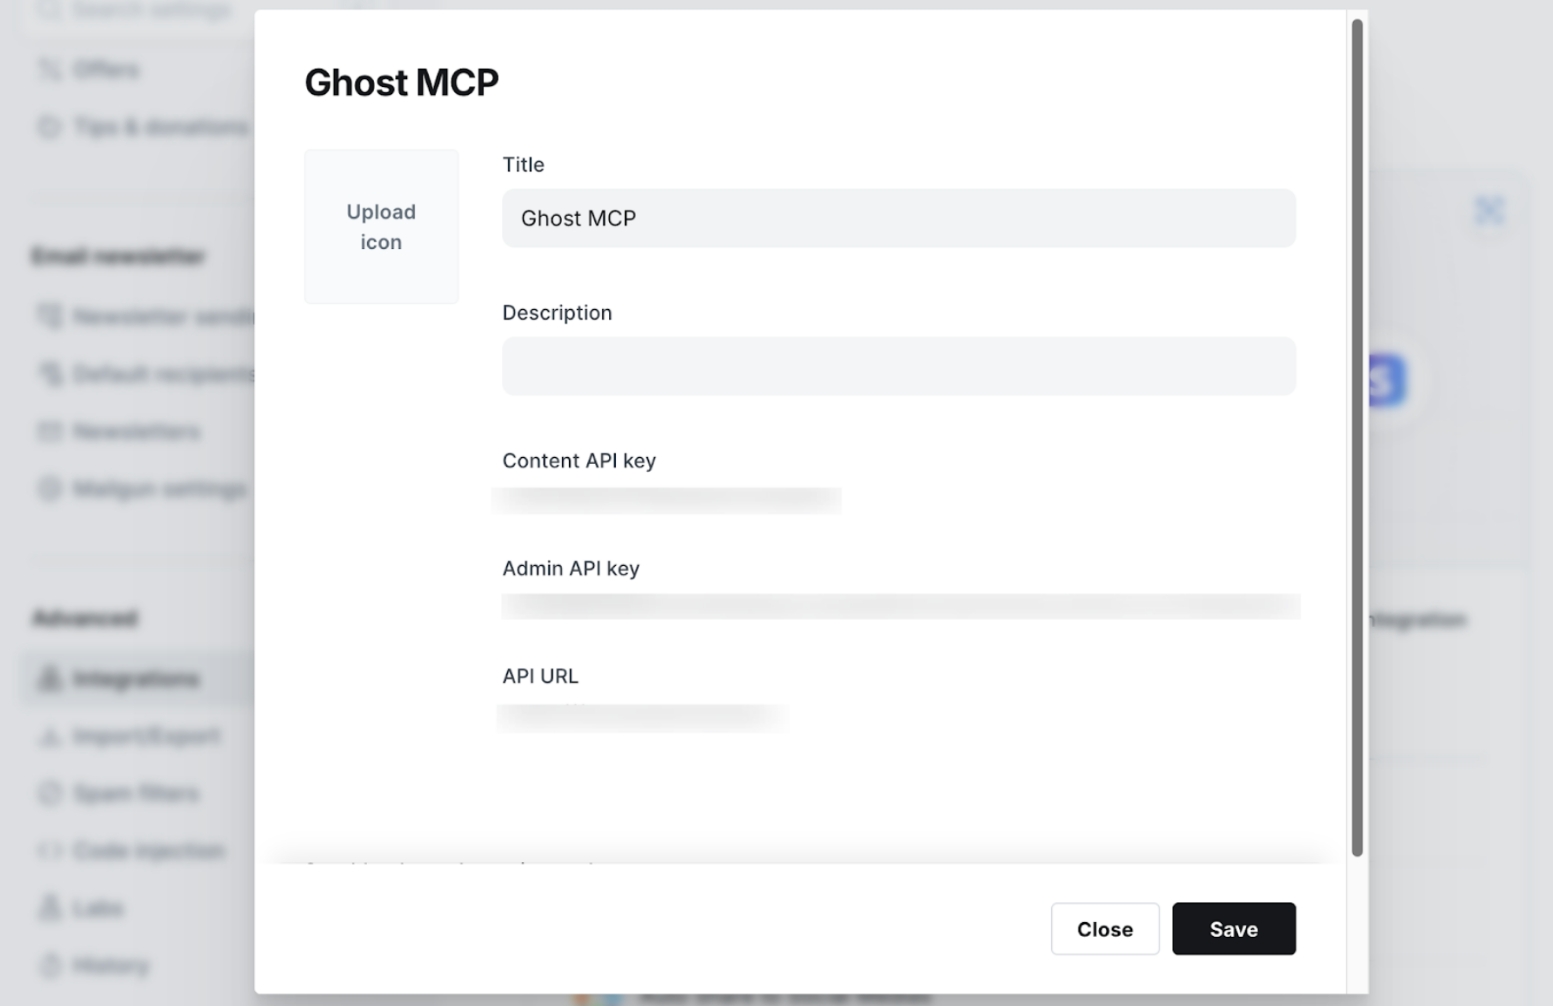Open Offers in the blurred sidebar
The height and width of the screenshot is (1006, 1553).
(106, 69)
